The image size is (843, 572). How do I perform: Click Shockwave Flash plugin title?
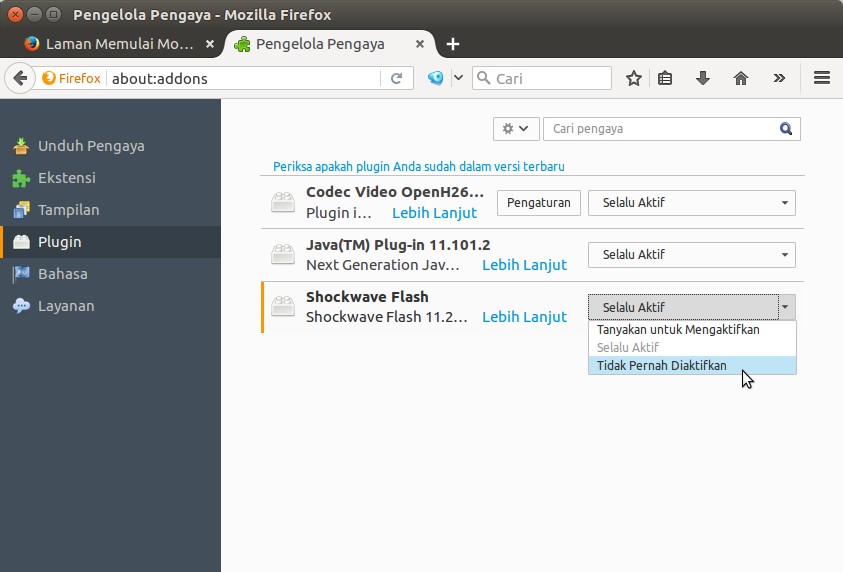tap(367, 297)
